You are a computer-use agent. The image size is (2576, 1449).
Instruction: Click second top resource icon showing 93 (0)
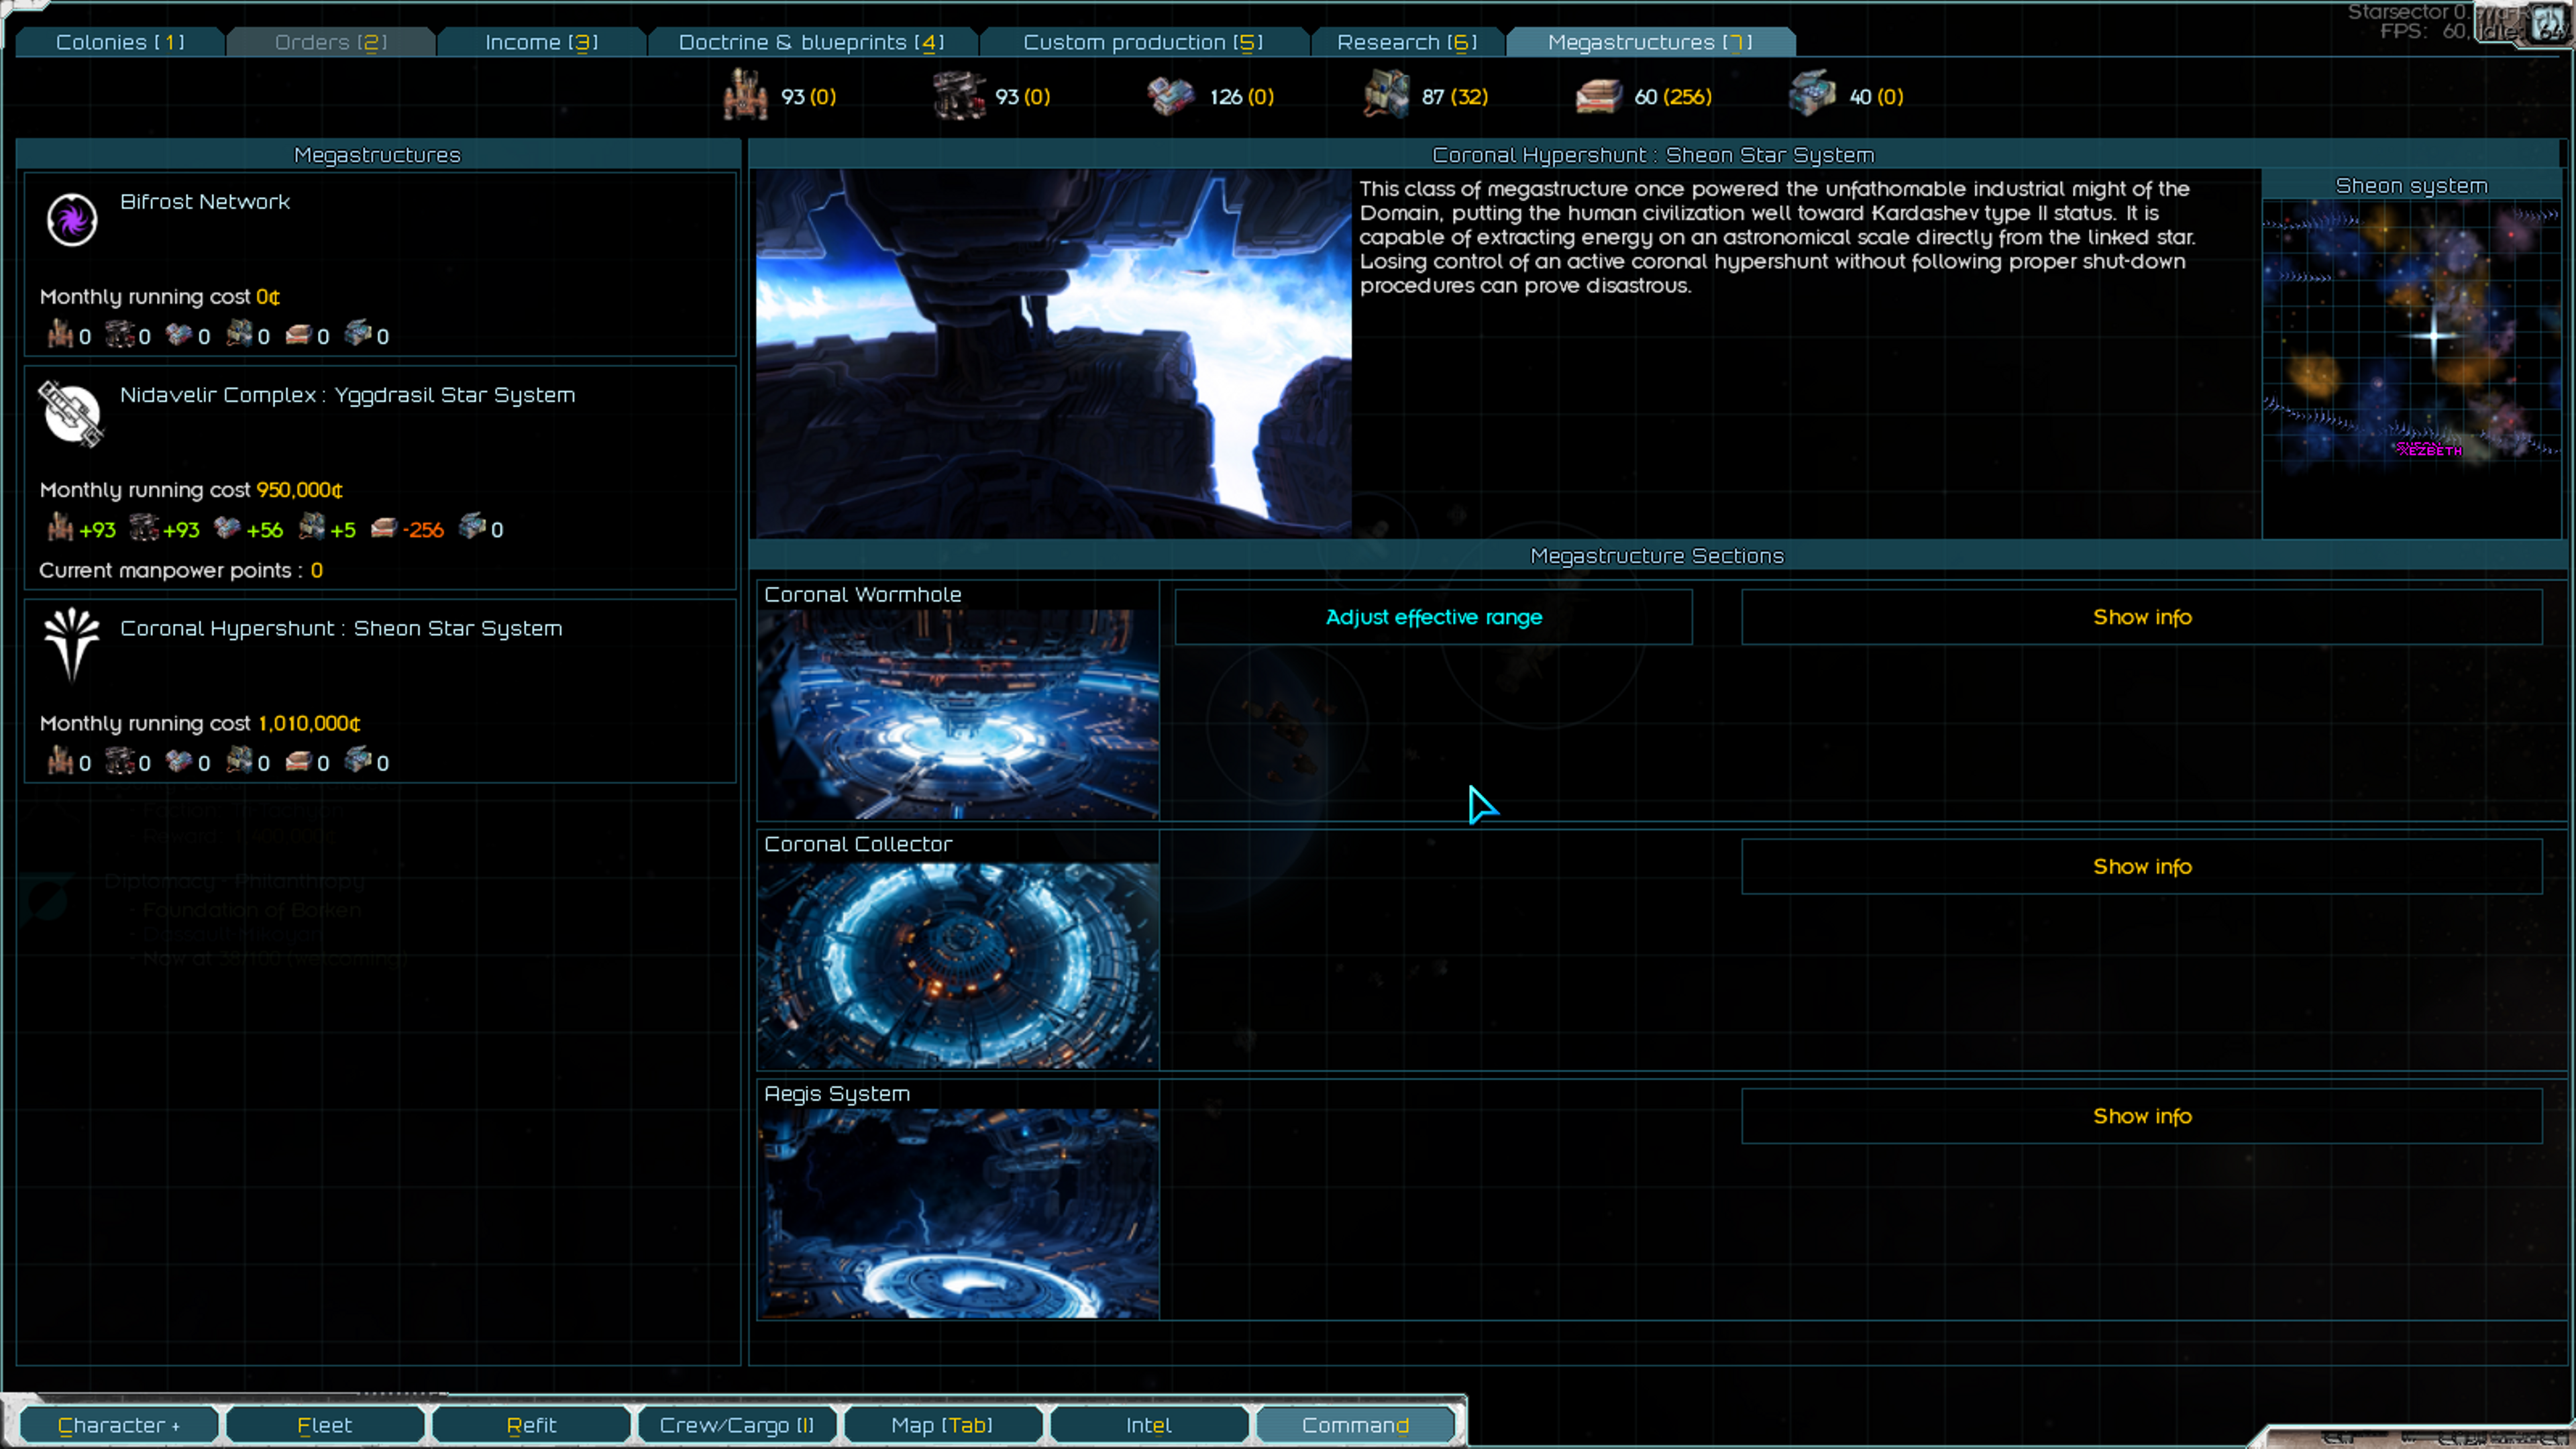[958, 95]
